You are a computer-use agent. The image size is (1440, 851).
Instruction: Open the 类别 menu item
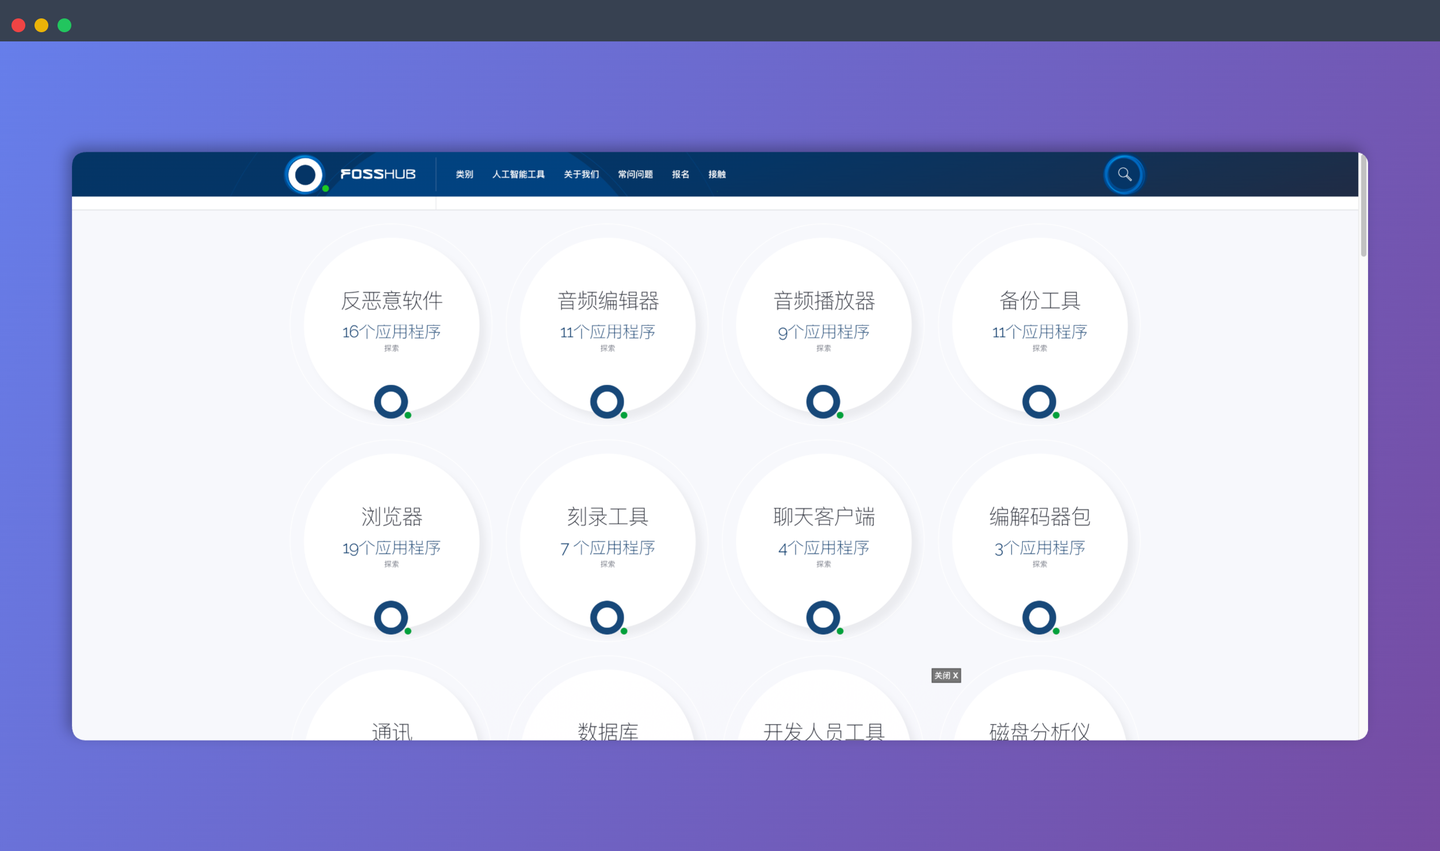(x=464, y=174)
